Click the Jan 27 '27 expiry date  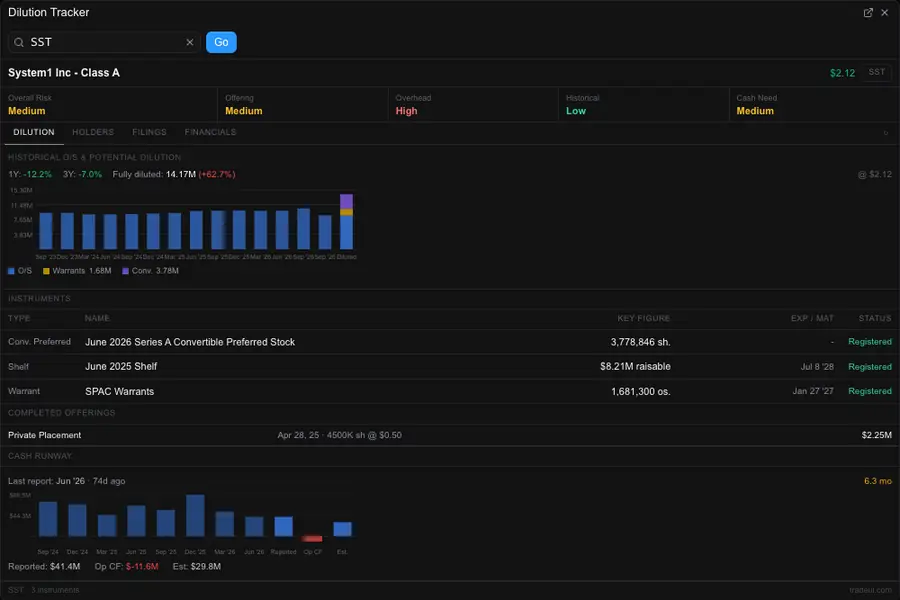pyautogui.click(x=813, y=391)
